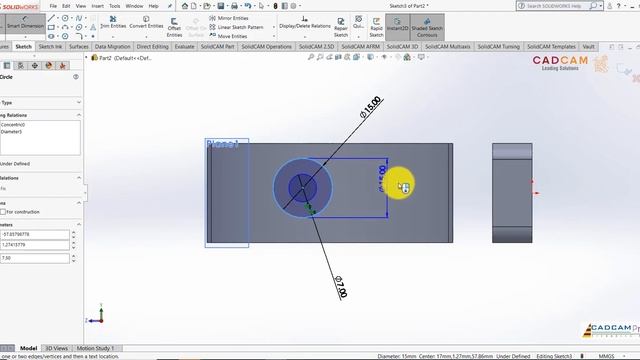
Task: Select the Smart Dimension tool
Action: tap(25, 23)
